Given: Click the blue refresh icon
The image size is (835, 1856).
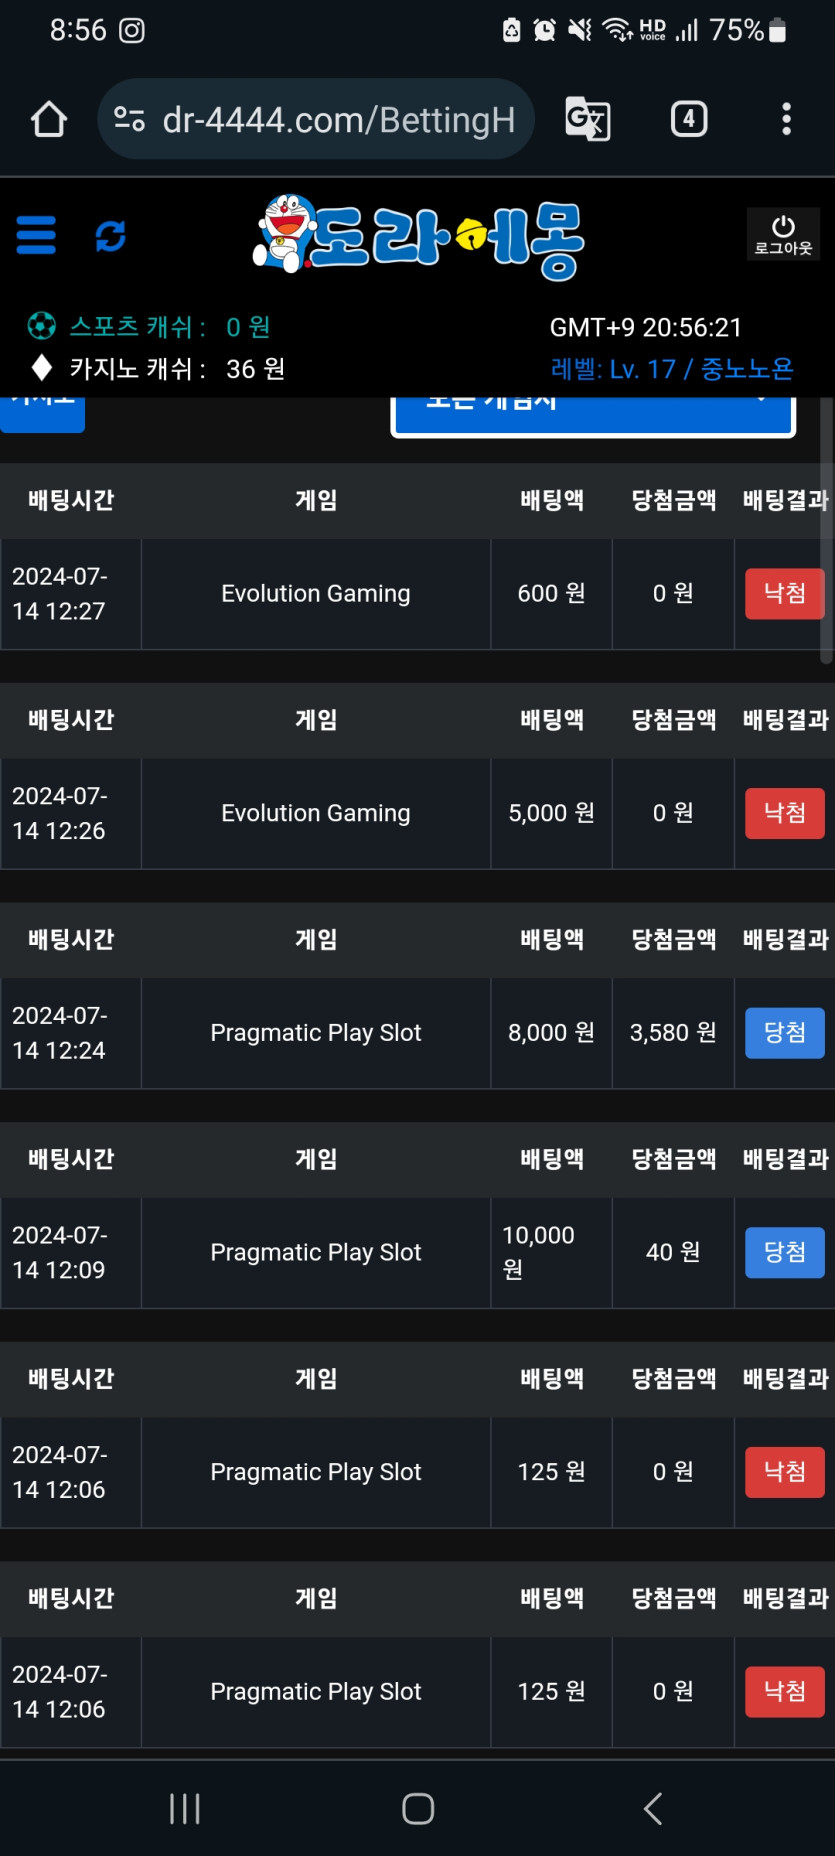Looking at the screenshot, I should (x=110, y=236).
